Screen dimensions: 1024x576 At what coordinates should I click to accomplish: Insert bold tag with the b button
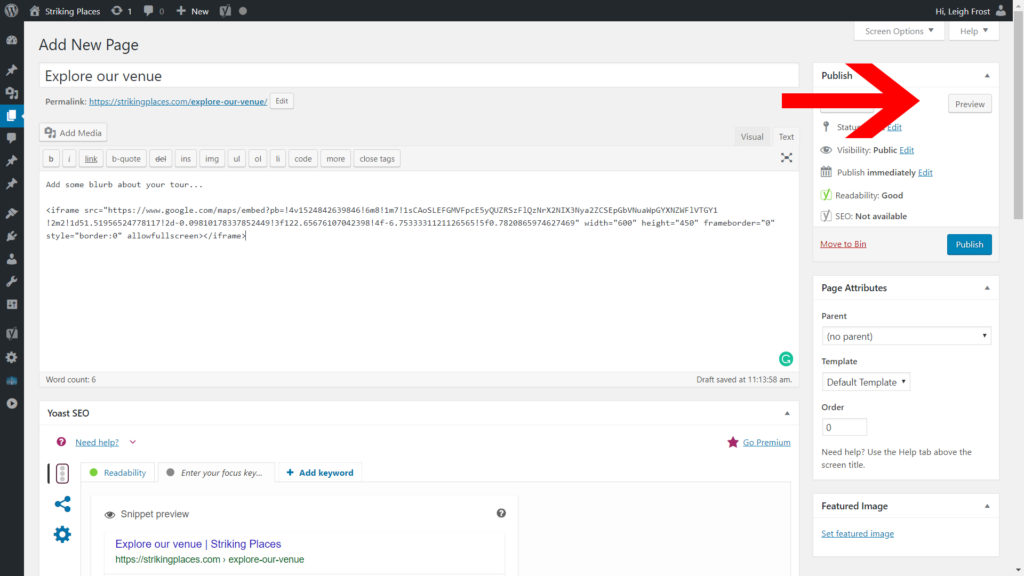click(x=51, y=159)
